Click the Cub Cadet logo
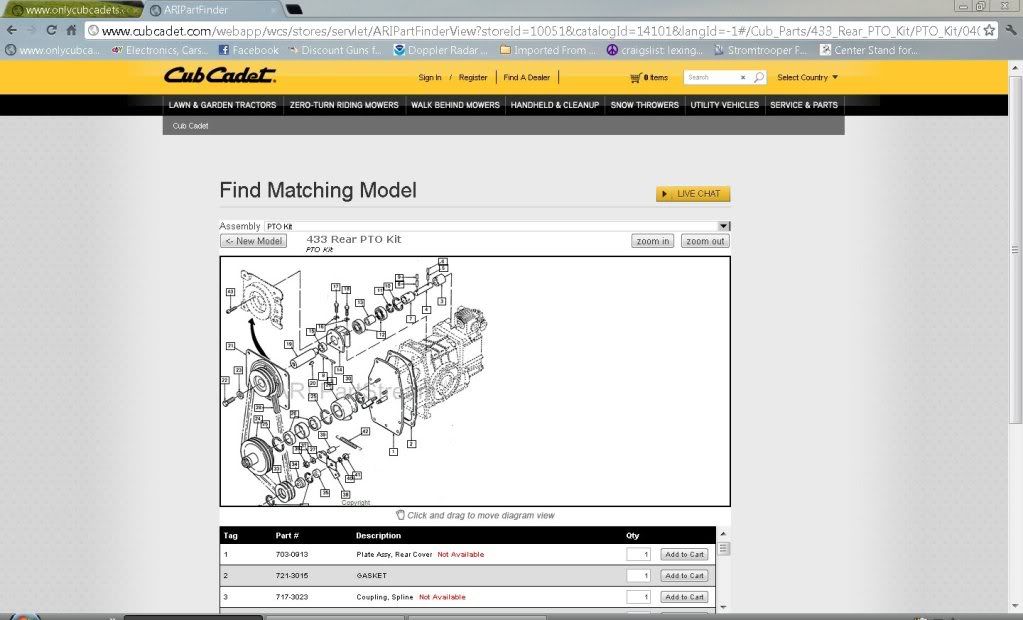Viewport: 1023px width, 620px height. (220, 75)
